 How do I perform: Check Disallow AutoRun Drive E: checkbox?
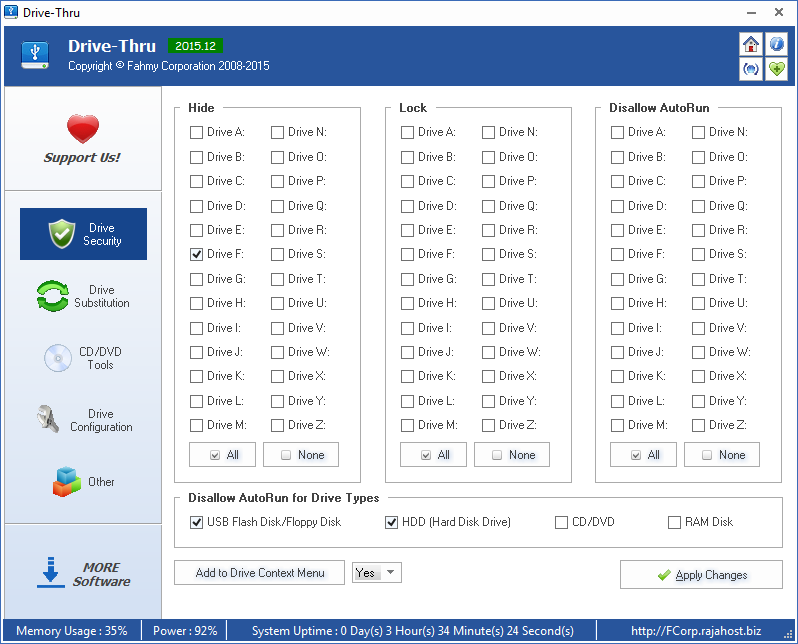coord(617,230)
